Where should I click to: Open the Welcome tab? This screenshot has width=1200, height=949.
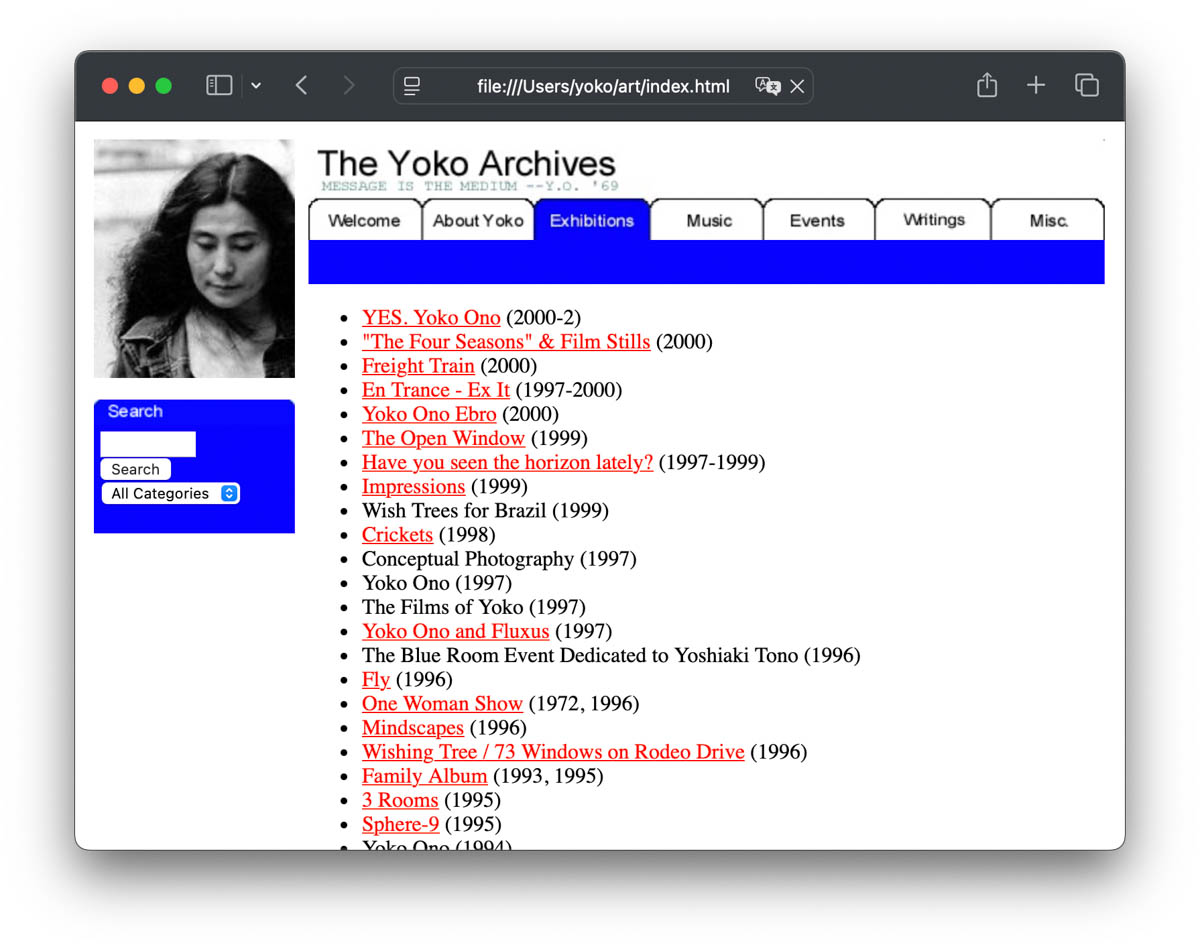tap(365, 220)
